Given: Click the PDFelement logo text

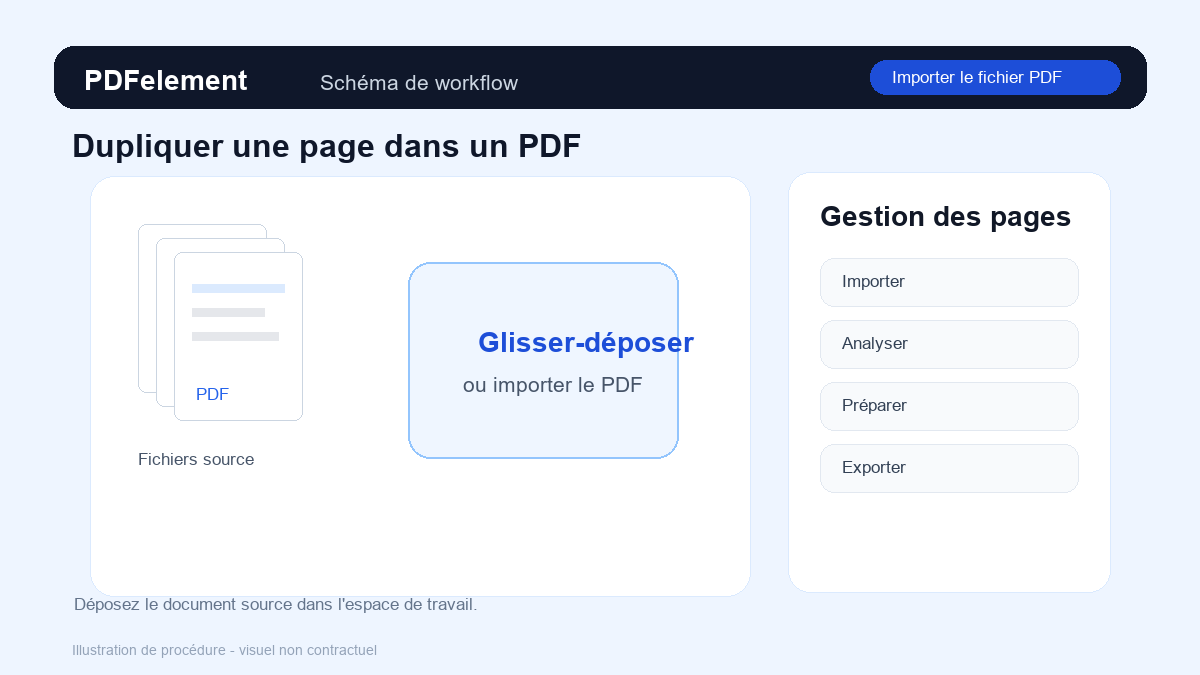Looking at the screenshot, I should pos(166,81).
